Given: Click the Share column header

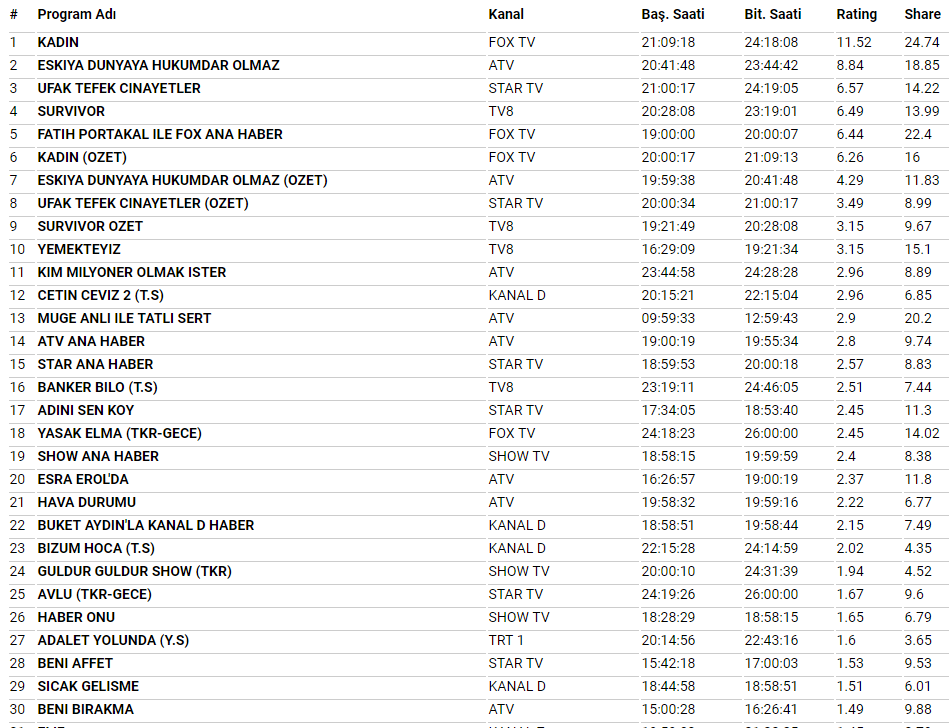Looking at the screenshot, I should [x=922, y=14].
